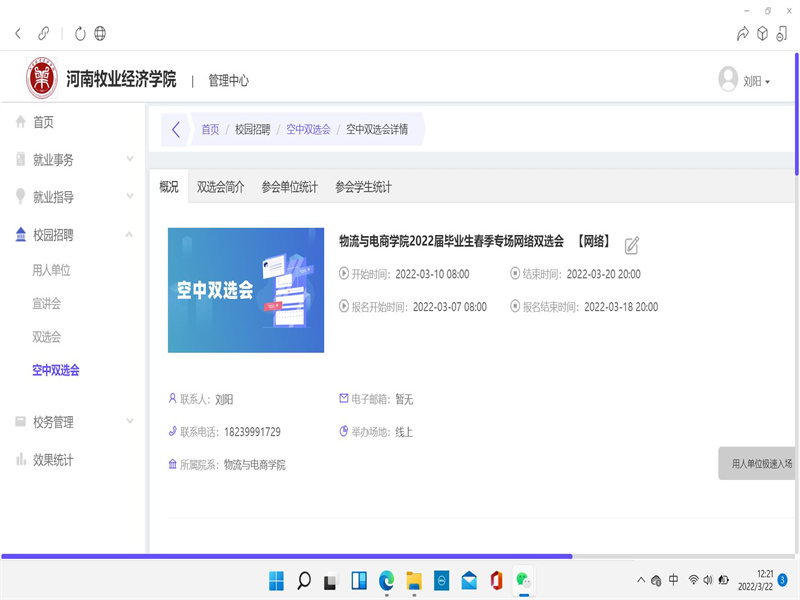The width and height of the screenshot is (800, 600).
Task: Click the share arrow icon at top right
Action: [x=742, y=33]
